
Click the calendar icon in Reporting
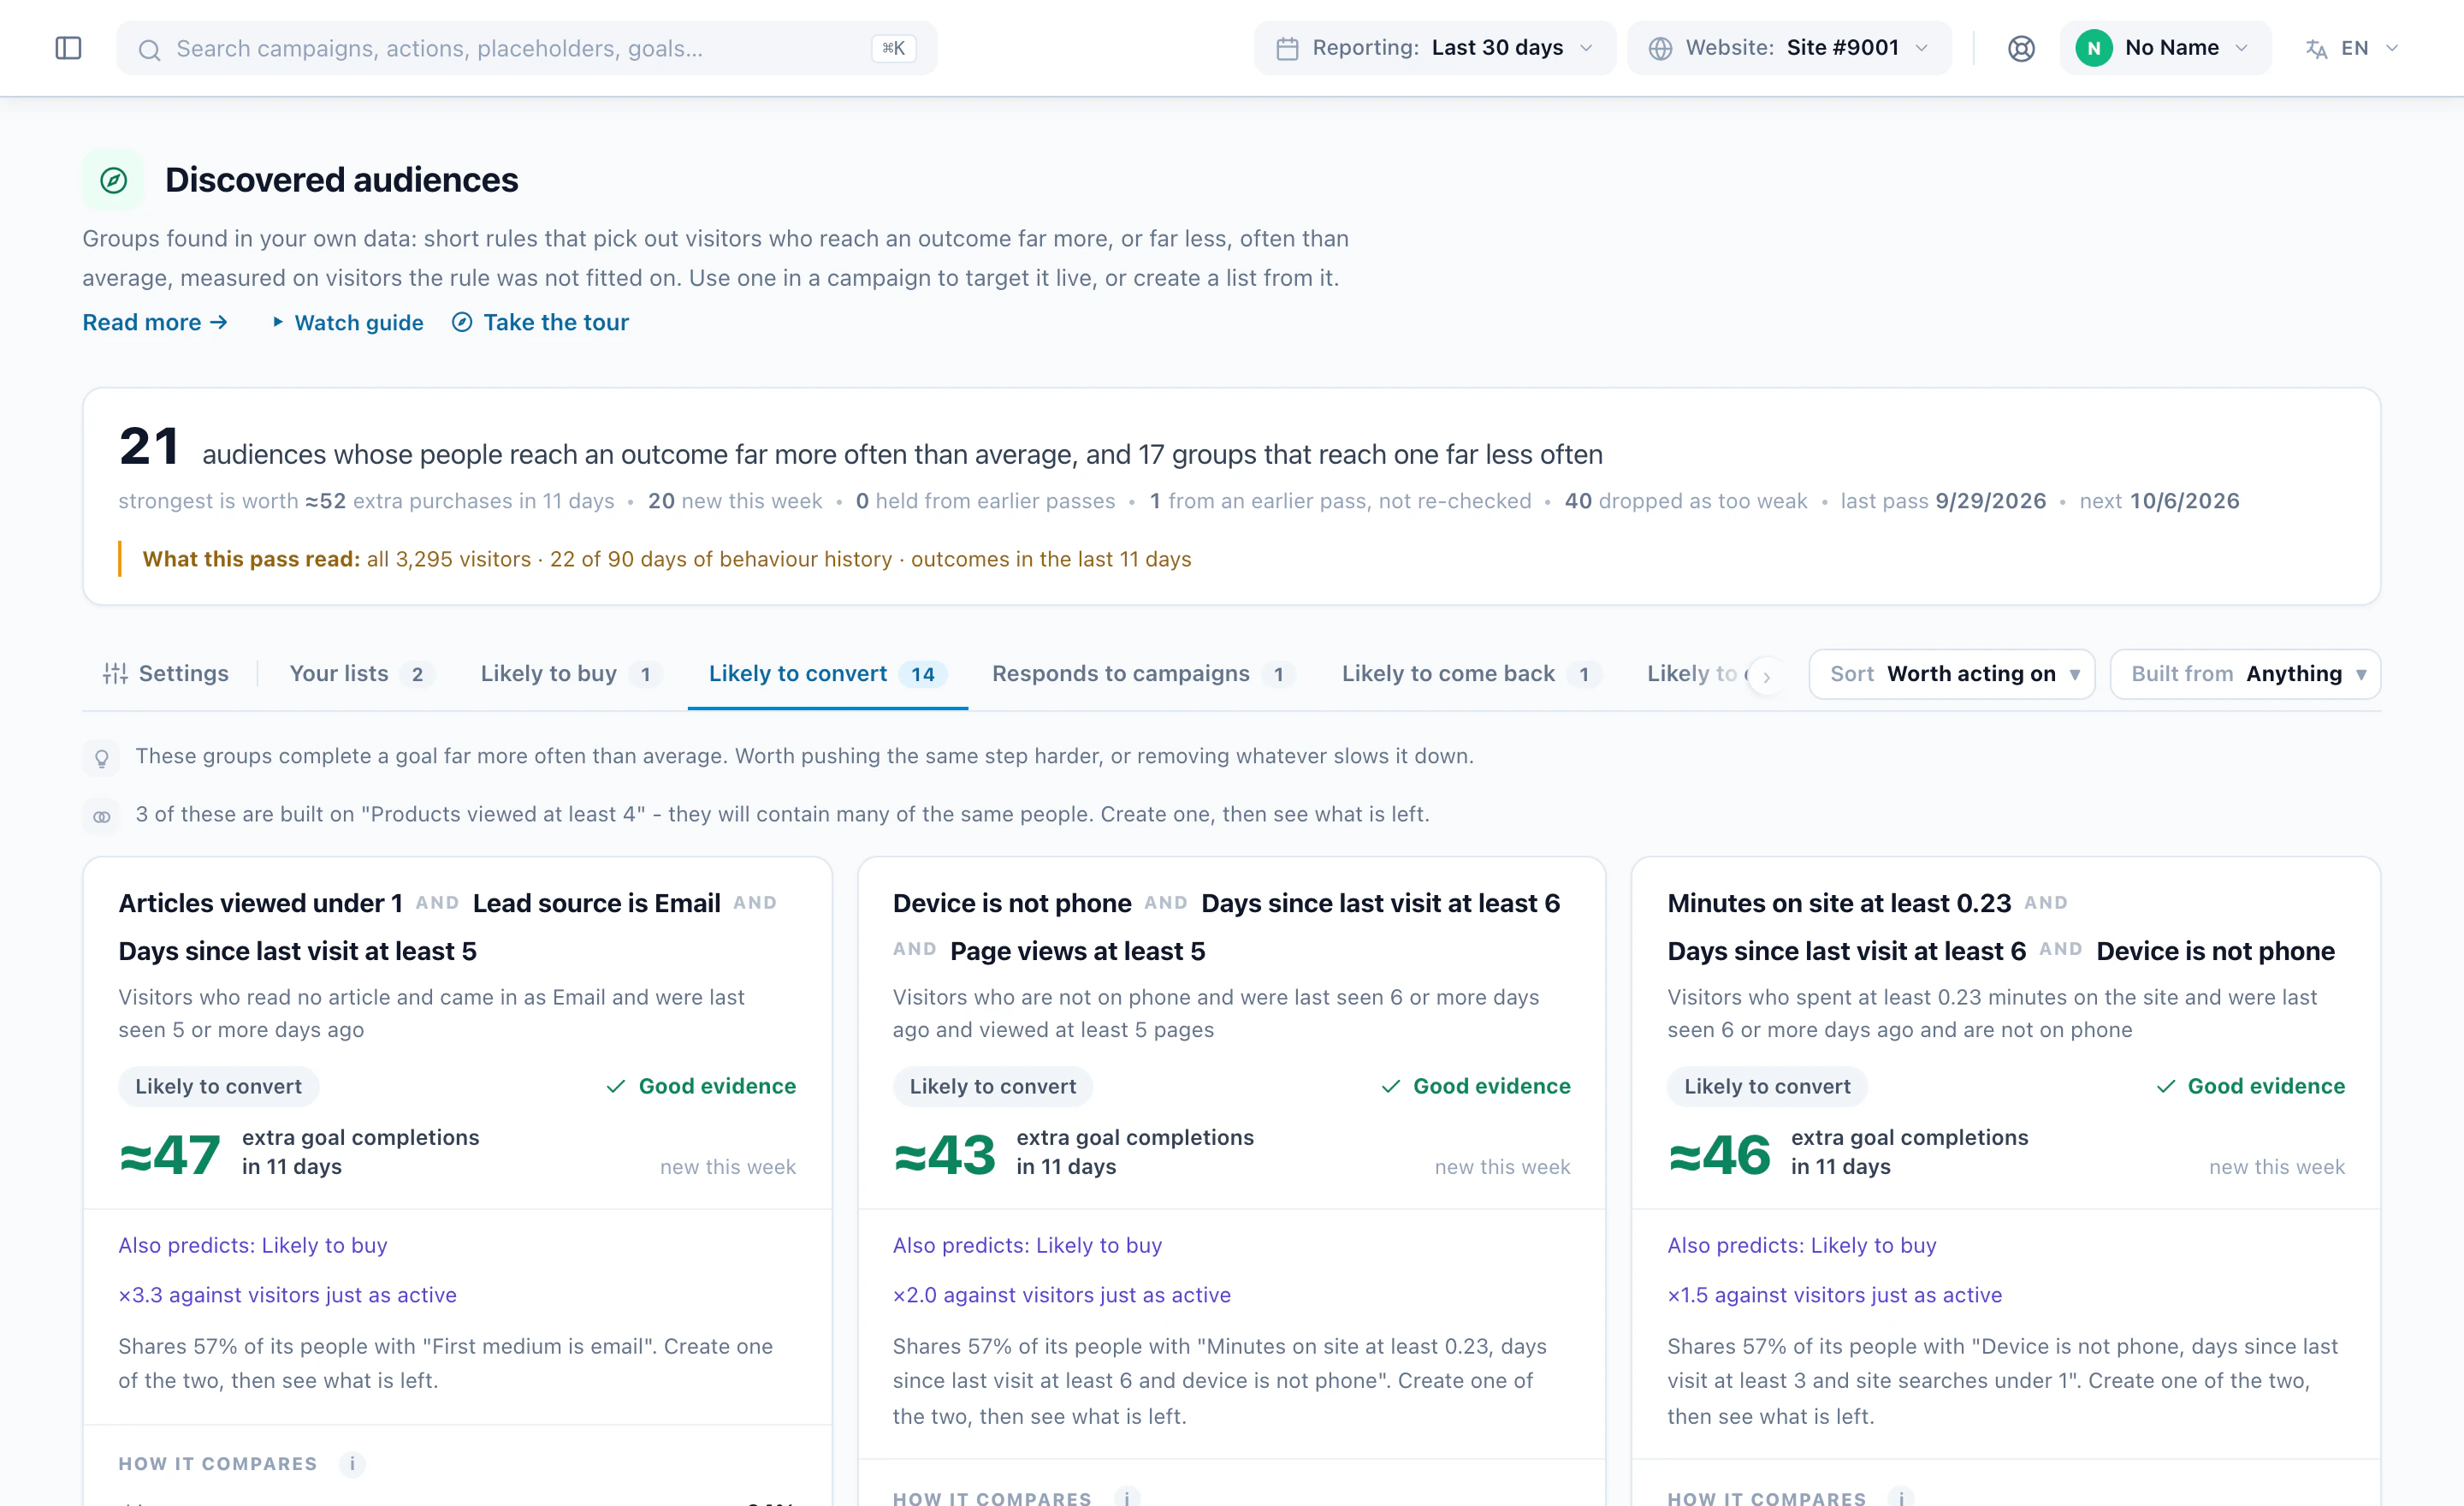click(1287, 48)
